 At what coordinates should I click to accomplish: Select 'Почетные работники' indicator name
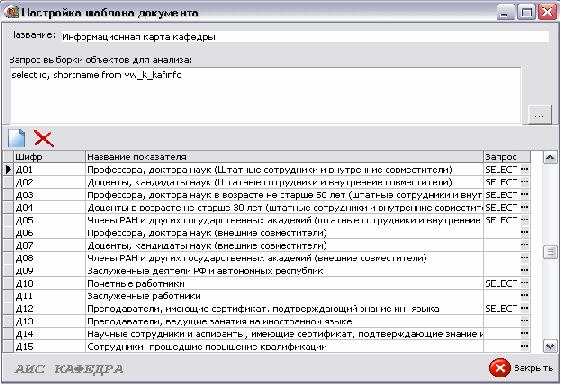point(284,283)
